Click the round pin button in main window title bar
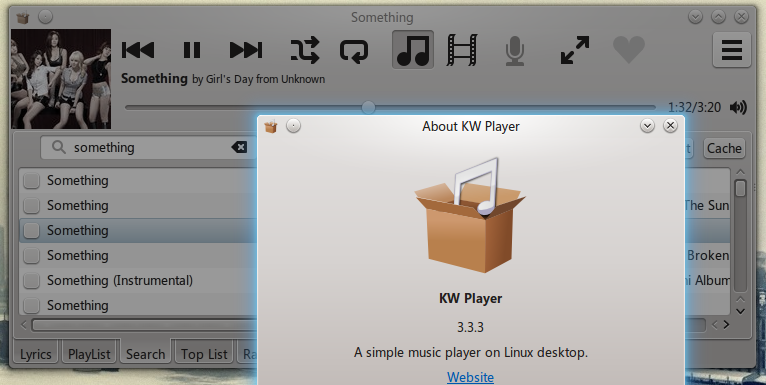The width and height of the screenshot is (766, 385). coord(45,17)
